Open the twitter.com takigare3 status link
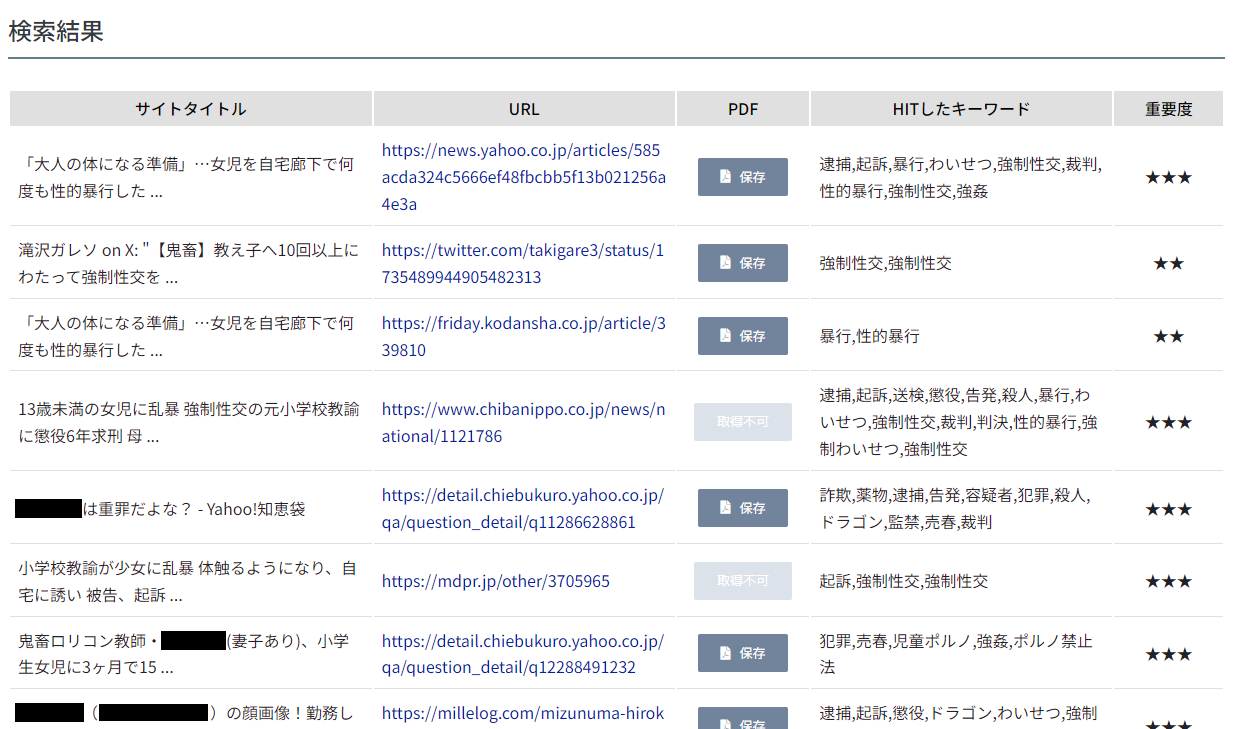1235x729 pixels. coord(522,263)
